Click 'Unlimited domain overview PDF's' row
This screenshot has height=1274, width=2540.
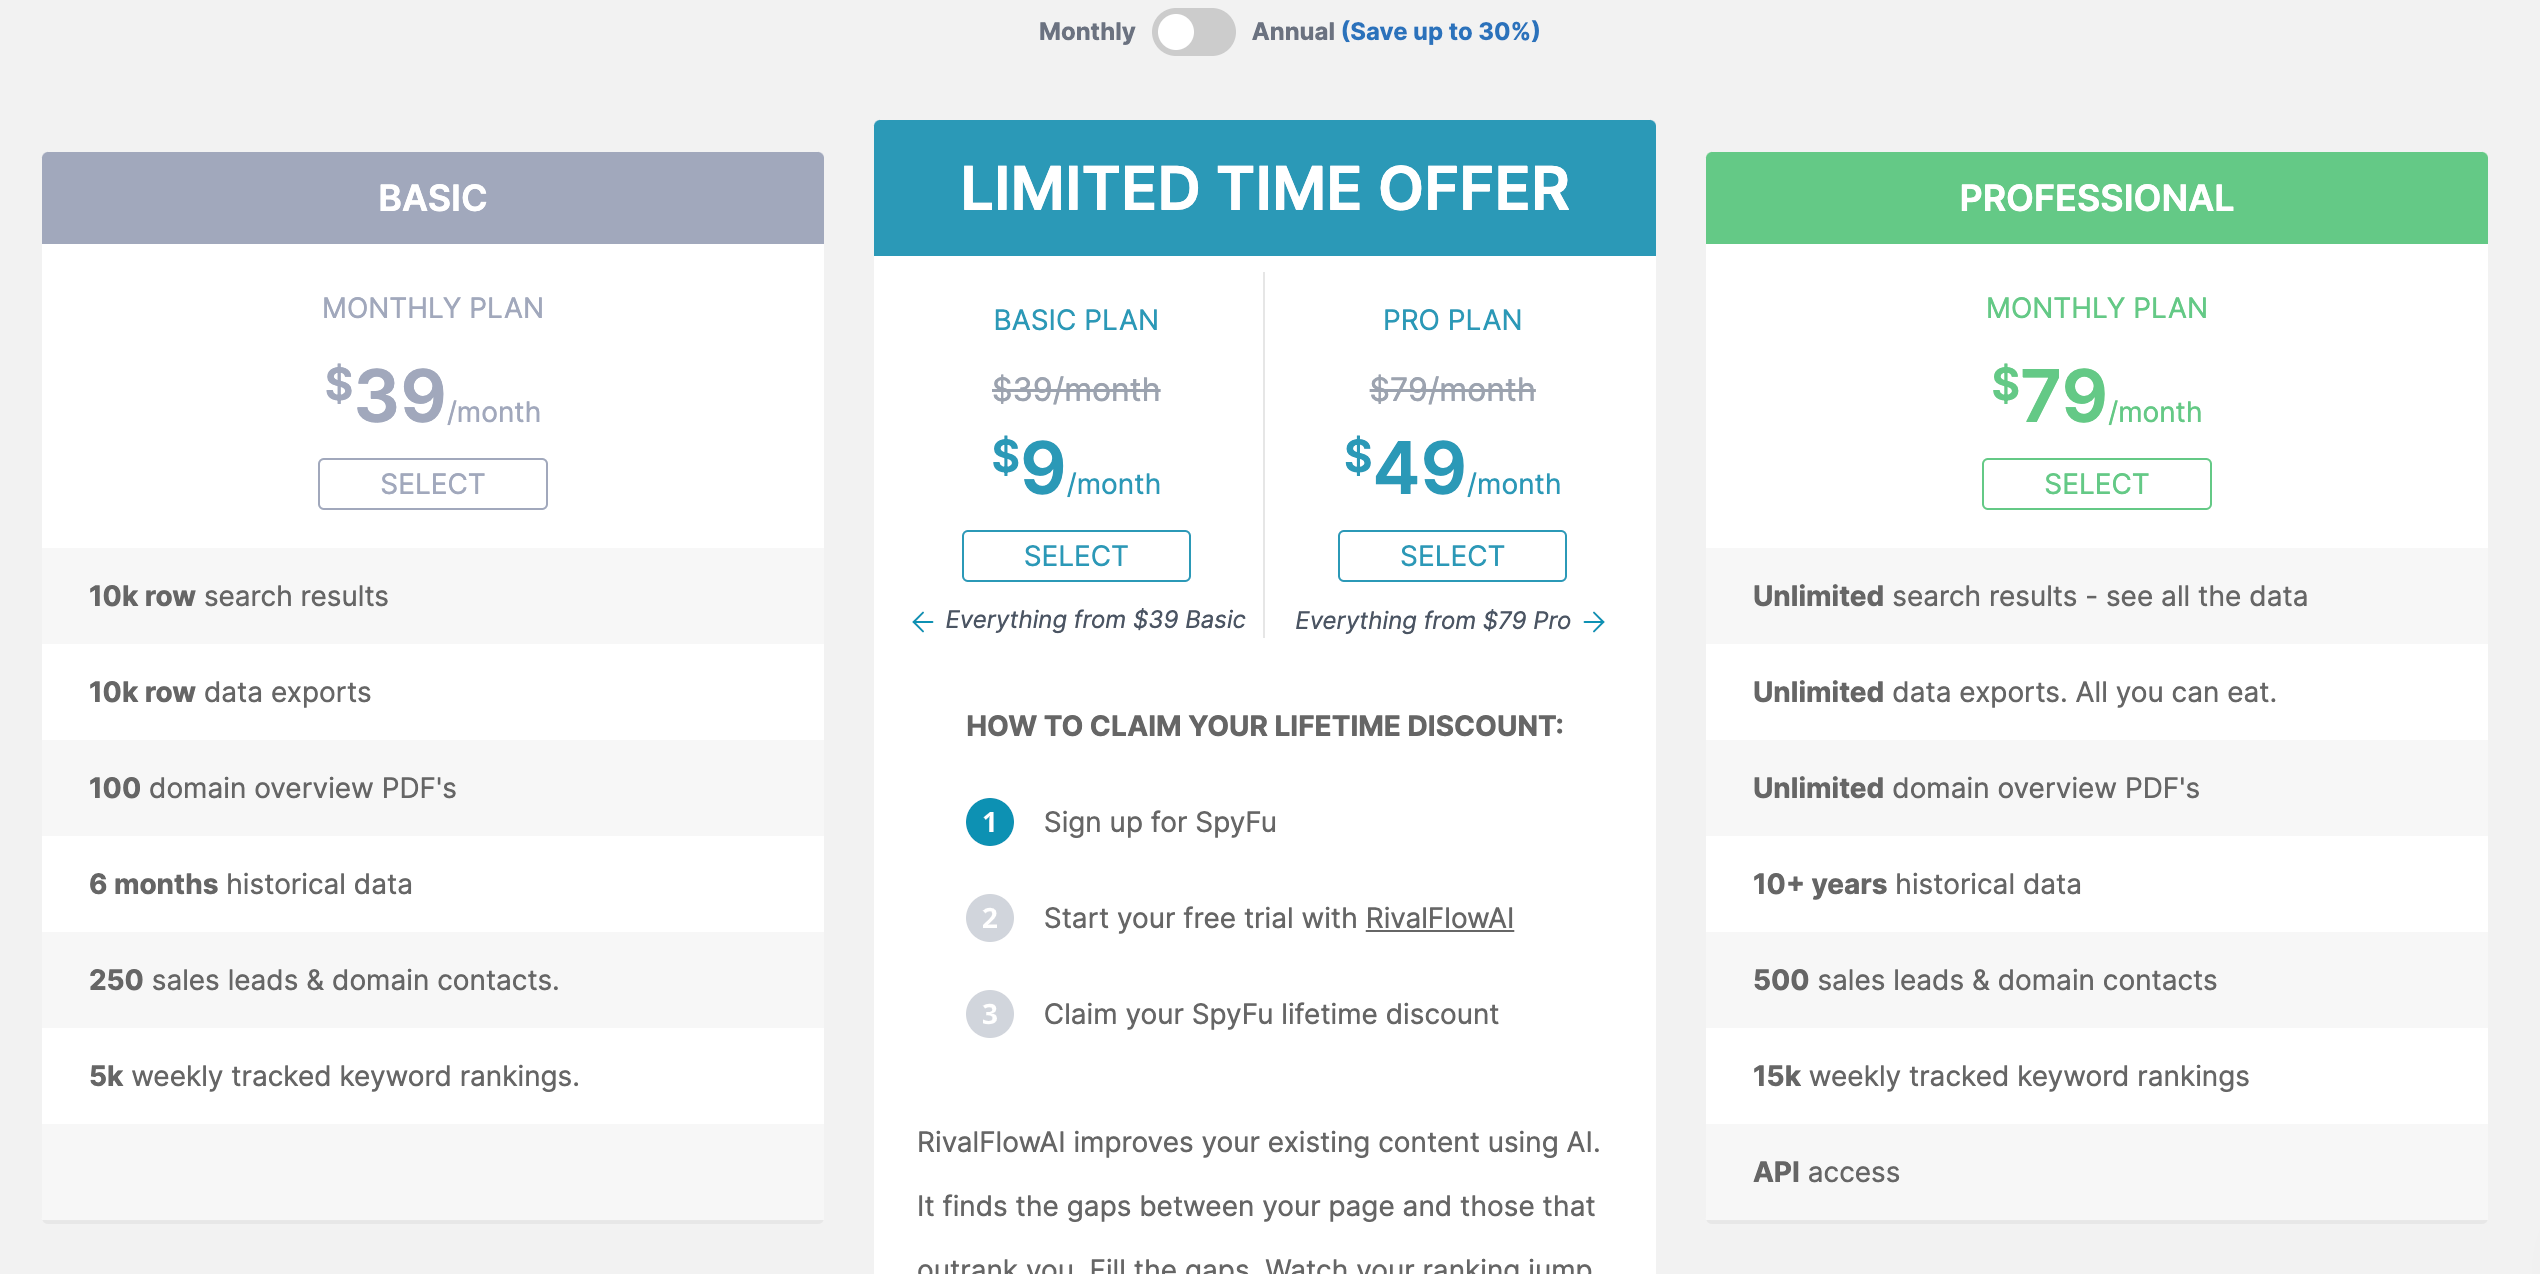tap(2097, 788)
